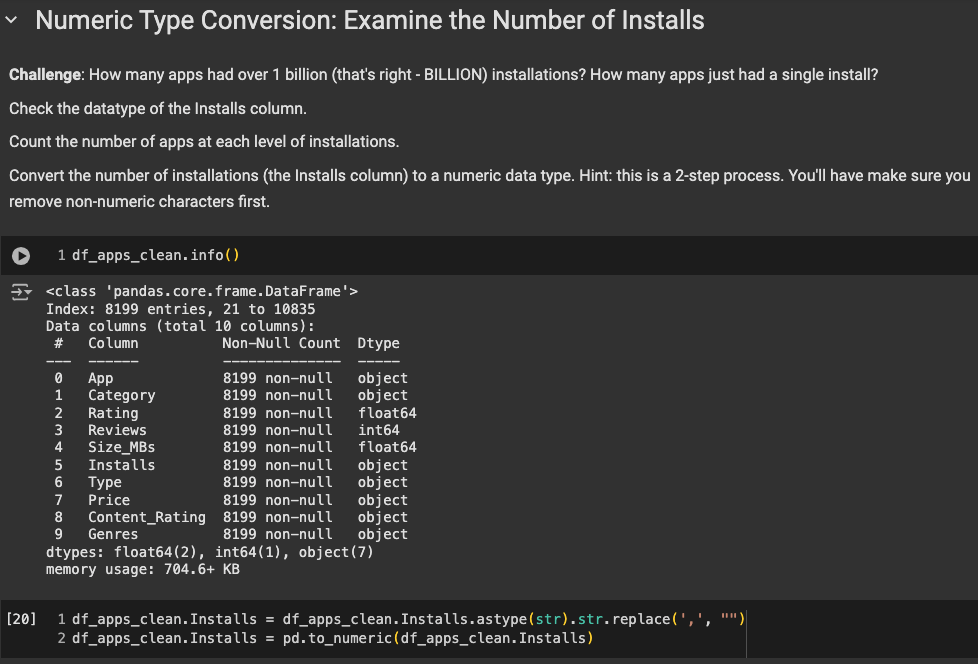This screenshot has height=664, width=978.
Task: Click the section heading Numeric Type Conversion
Action: (370, 20)
